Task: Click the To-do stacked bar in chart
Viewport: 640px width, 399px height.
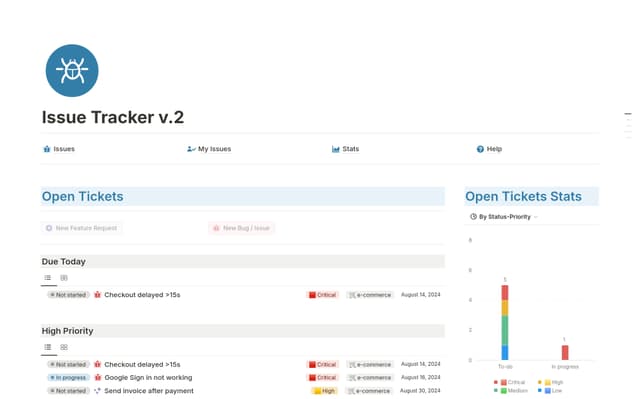Action: click(505, 322)
